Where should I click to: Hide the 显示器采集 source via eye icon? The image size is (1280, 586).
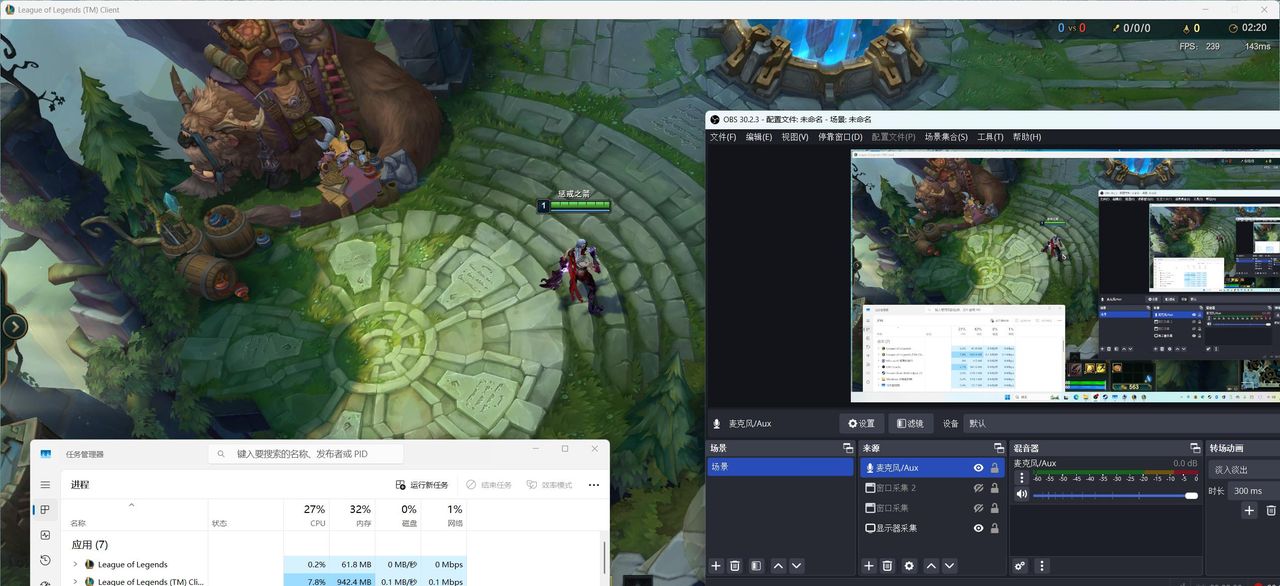pos(978,528)
